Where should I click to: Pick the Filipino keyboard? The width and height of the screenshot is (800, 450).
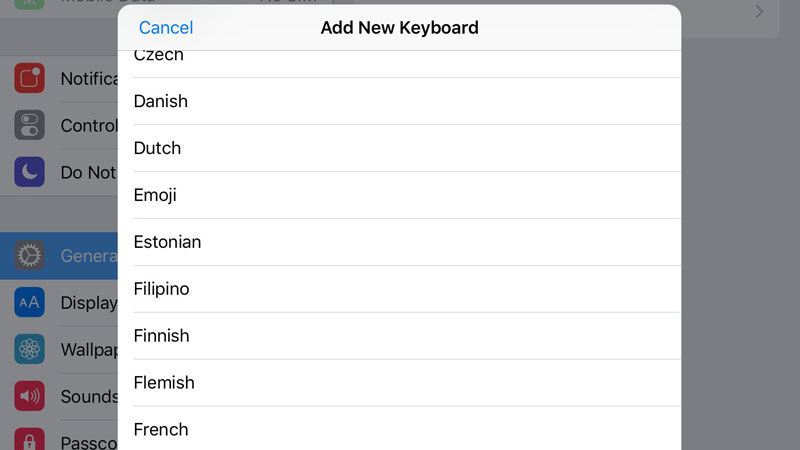(x=399, y=289)
